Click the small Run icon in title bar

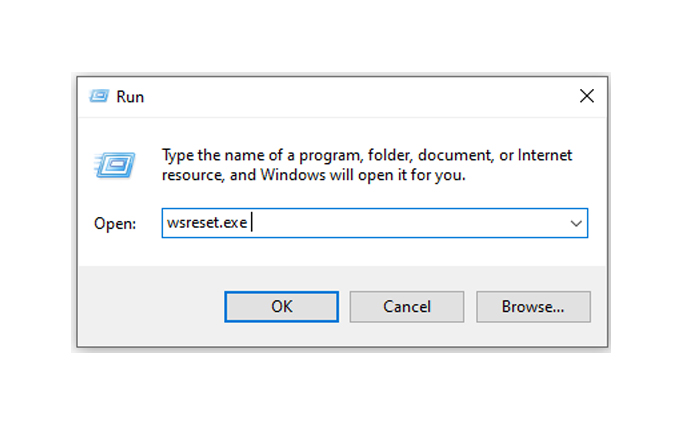[98, 96]
